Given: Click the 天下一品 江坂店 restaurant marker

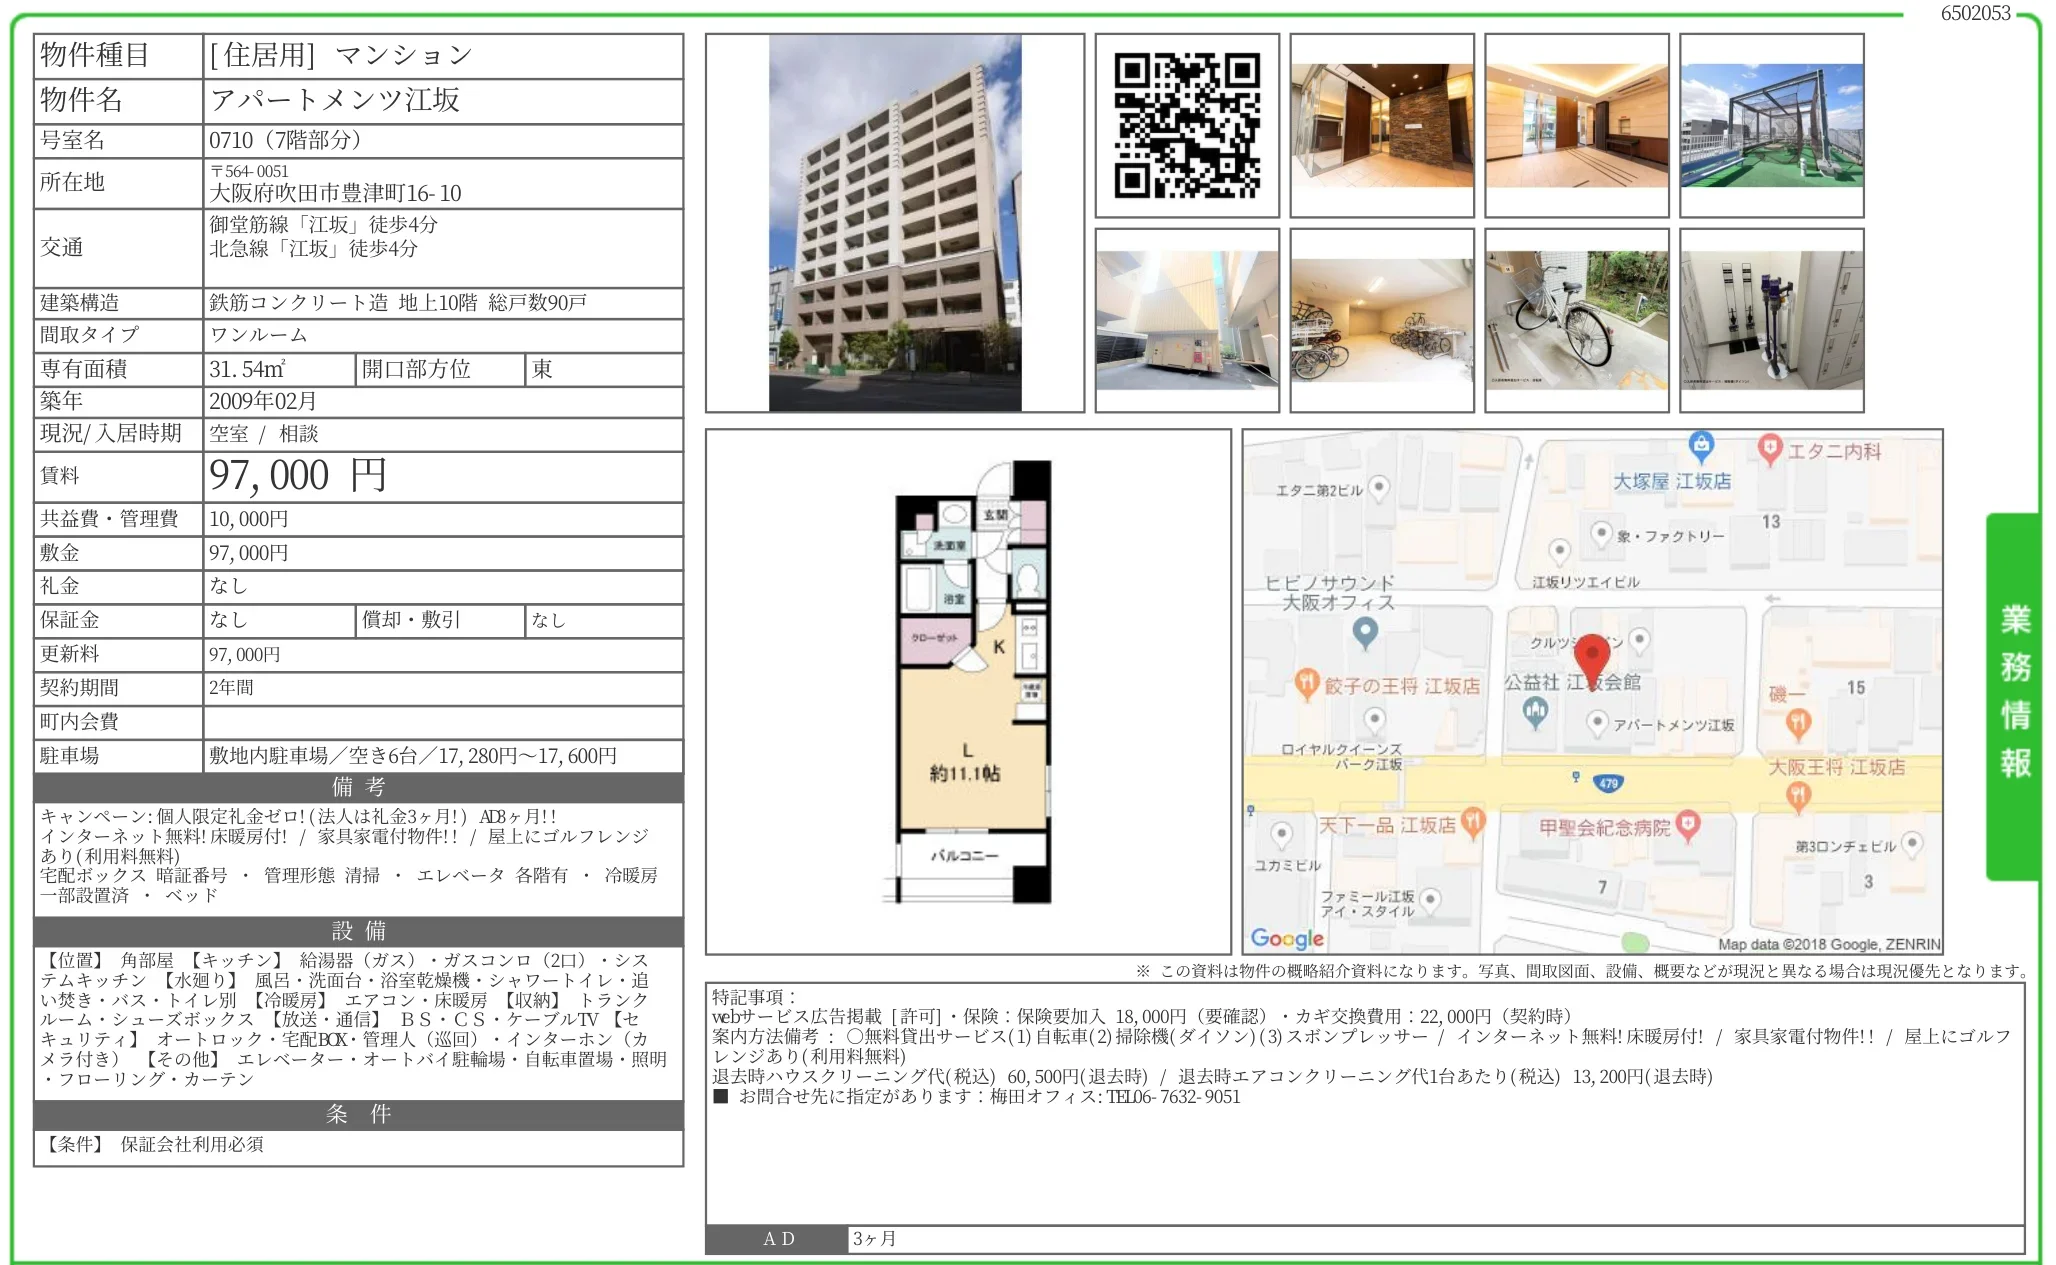Looking at the screenshot, I should pyautogui.click(x=1472, y=822).
